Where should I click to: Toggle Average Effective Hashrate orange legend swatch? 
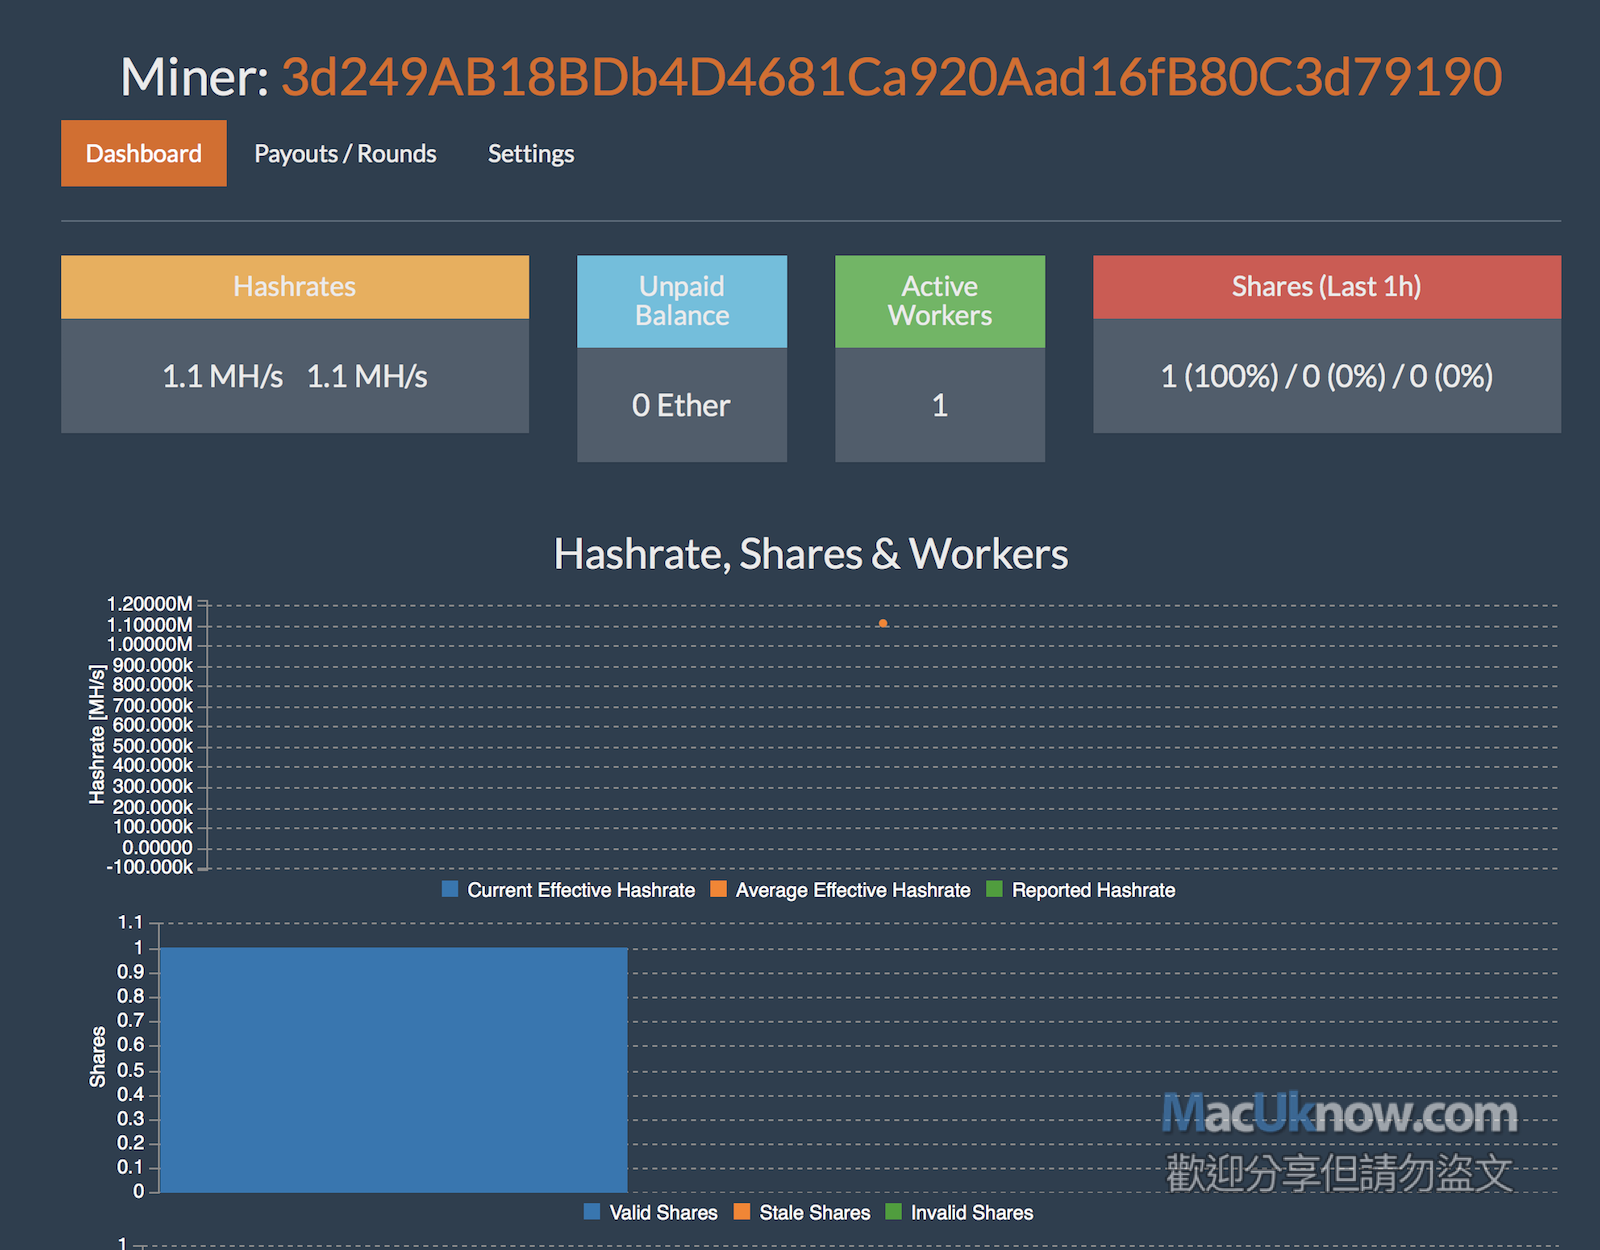pyautogui.click(x=718, y=889)
